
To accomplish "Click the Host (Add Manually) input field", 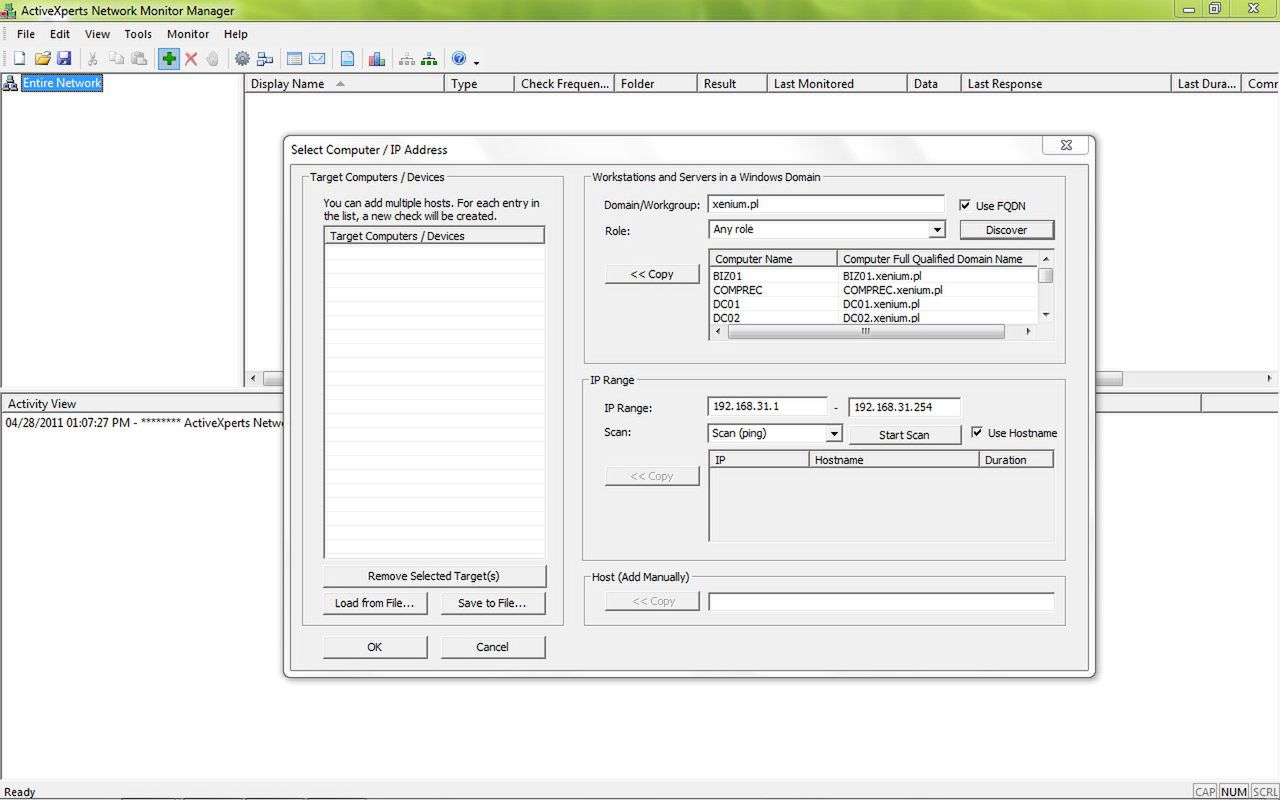I will [x=881, y=602].
